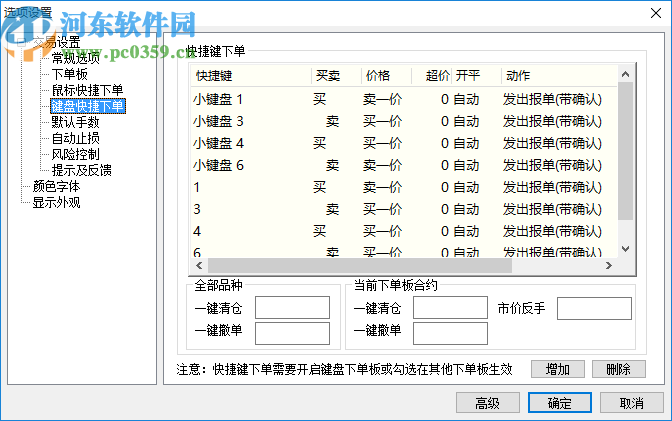672x421 pixels.
Task: Click 卖一价 price in 小键盘 1 row
Action: click(x=382, y=99)
